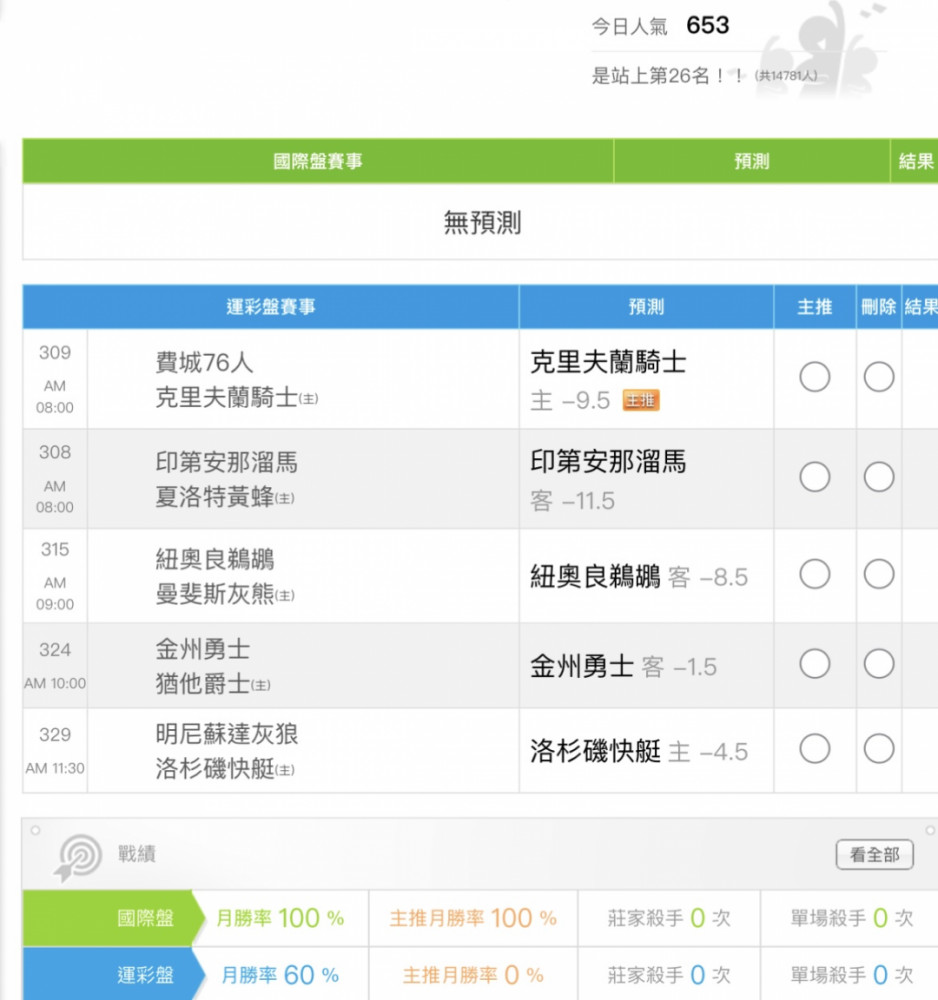
Task: Select 主推 radio for 印第安那溜馬 game 308
Action: pyautogui.click(x=814, y=477)
